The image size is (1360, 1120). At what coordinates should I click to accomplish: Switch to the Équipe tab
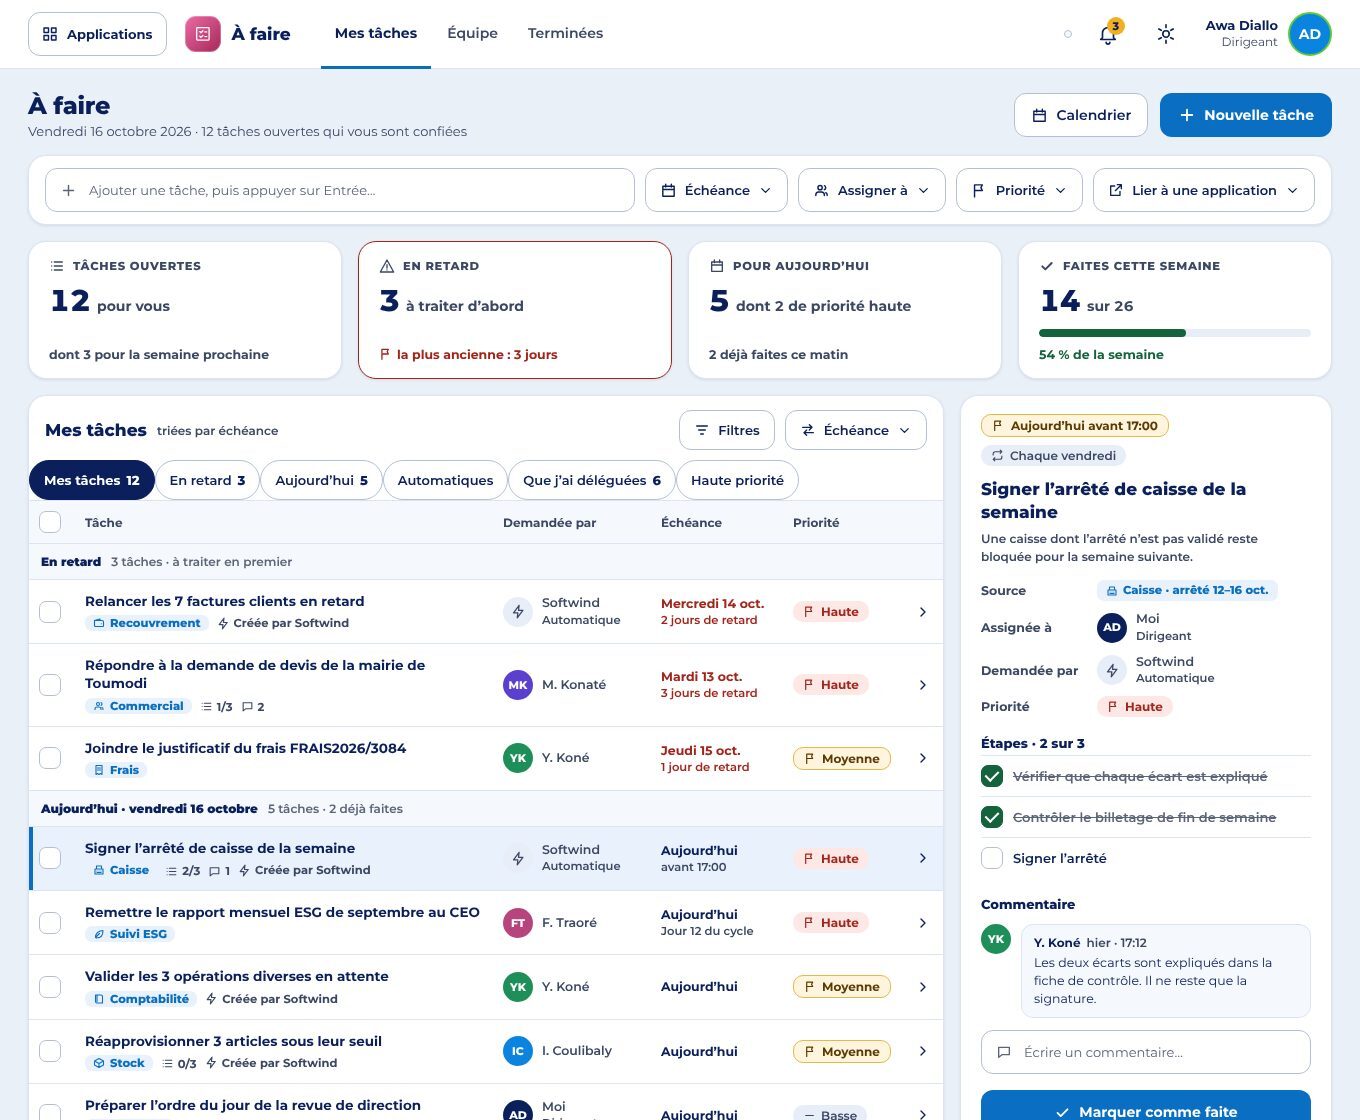(x=472, y=33)
